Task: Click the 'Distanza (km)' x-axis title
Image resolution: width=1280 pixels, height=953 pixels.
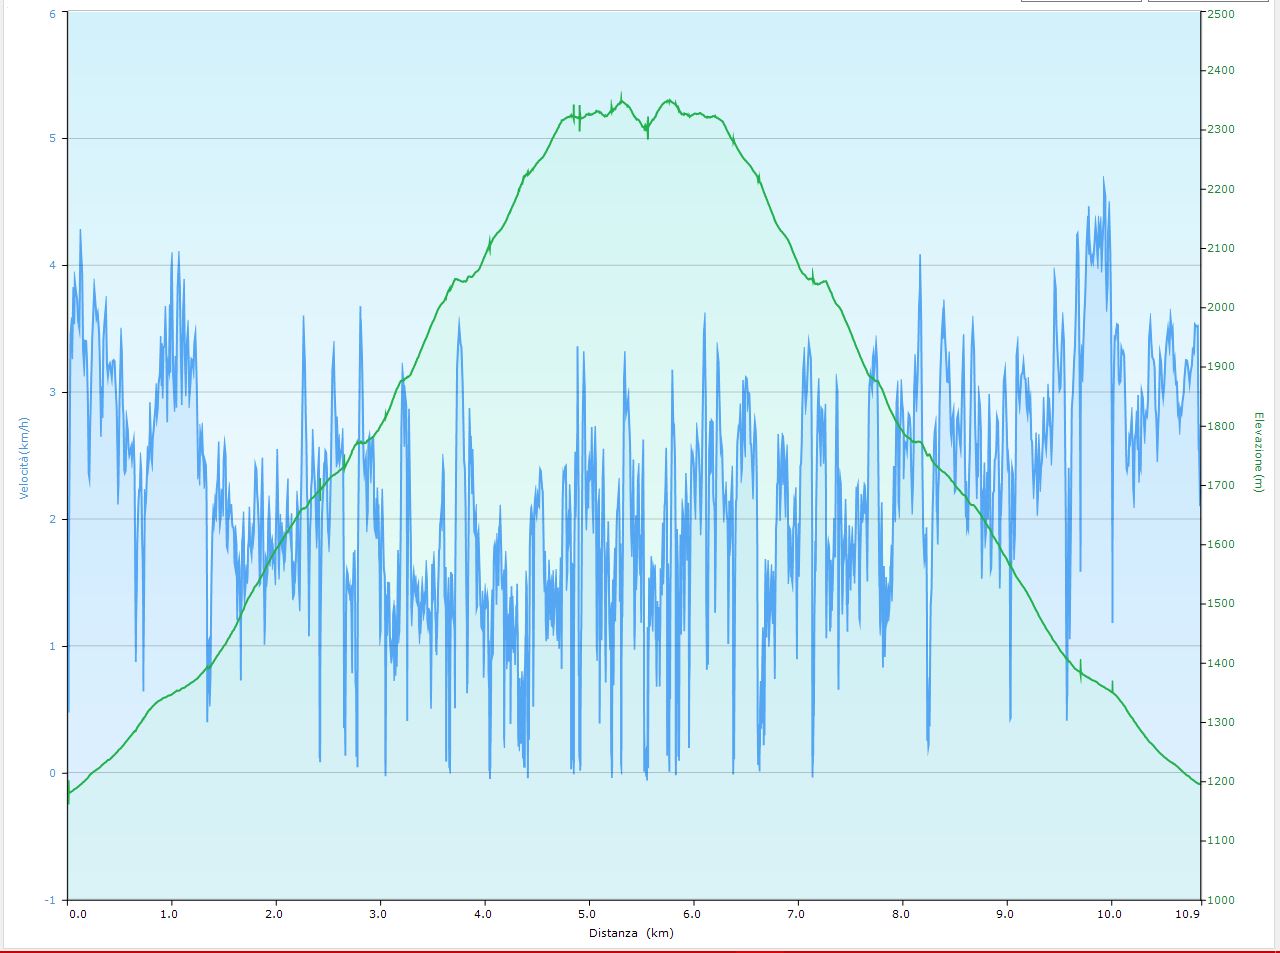Action: point(630,933)
